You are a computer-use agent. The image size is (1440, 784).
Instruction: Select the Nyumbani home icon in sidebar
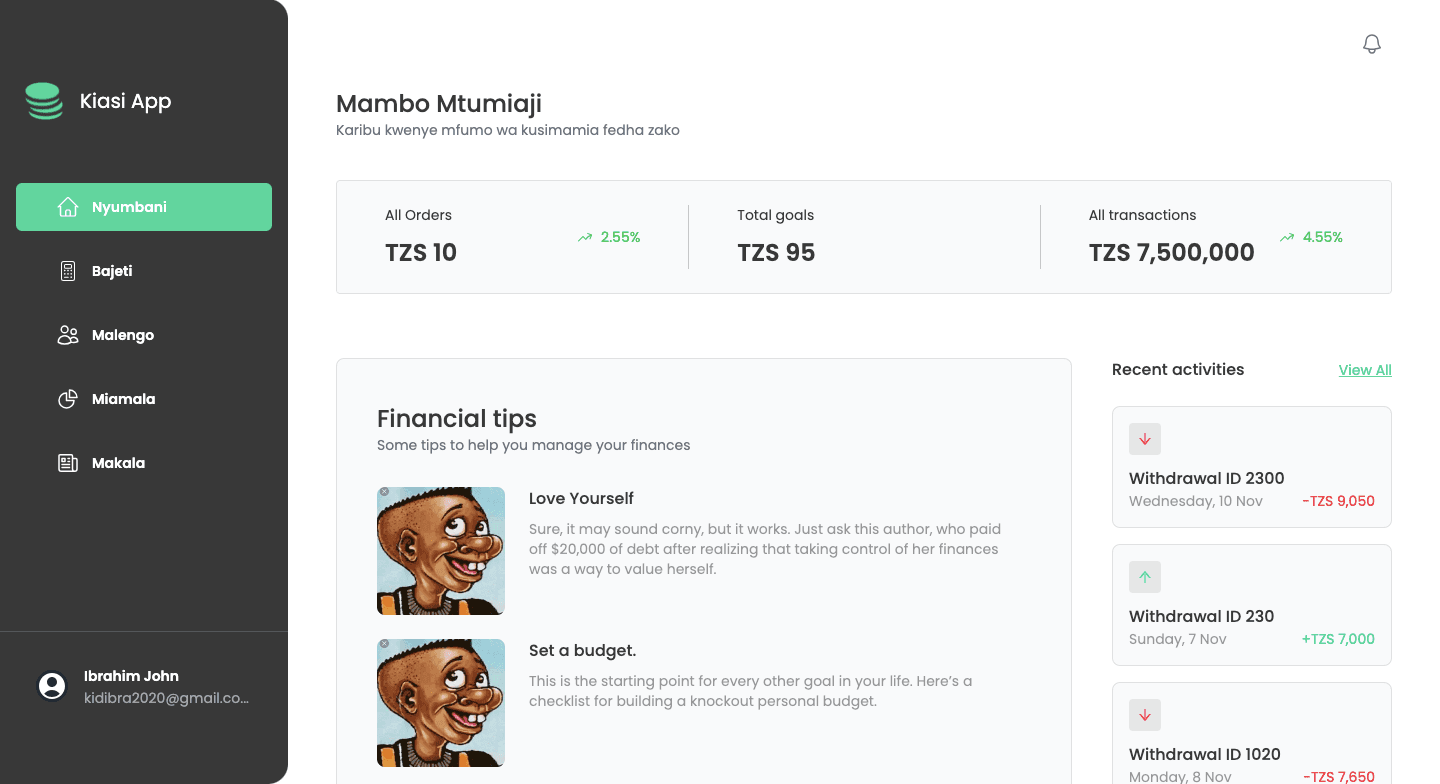point(67,206)
